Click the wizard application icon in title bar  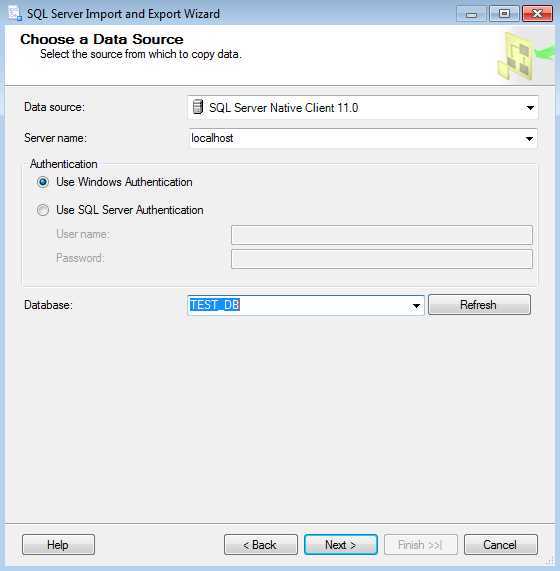pyautogui.click(x=15, y=13)
